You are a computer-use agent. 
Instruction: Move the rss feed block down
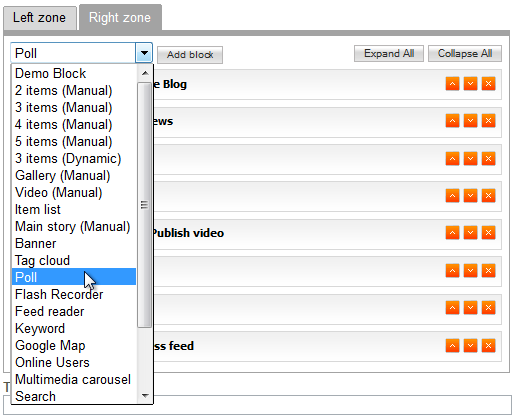pyautogui.click(x=470, y=346)
